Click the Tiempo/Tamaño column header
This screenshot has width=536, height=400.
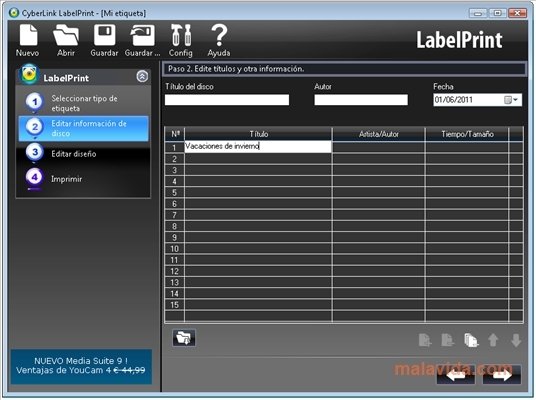(x=467, y=134)
